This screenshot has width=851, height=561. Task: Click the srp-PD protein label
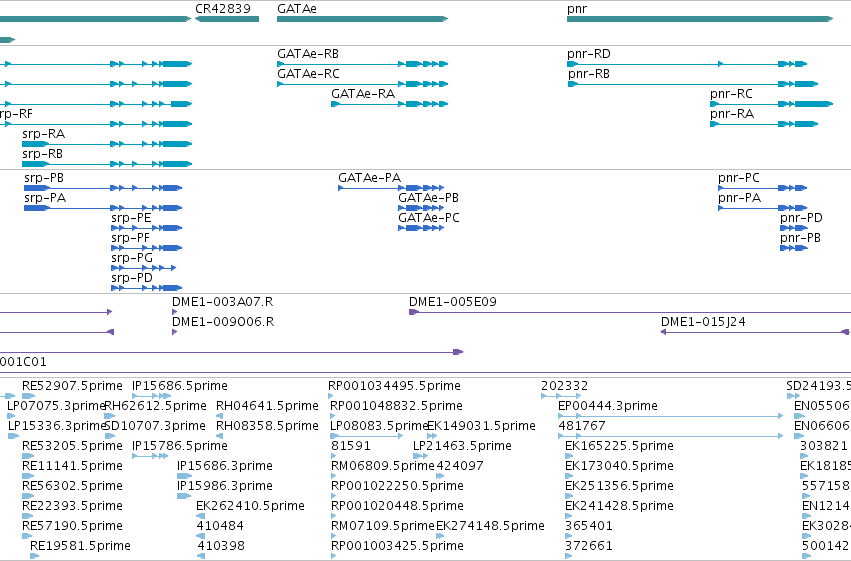coord(132,278)
